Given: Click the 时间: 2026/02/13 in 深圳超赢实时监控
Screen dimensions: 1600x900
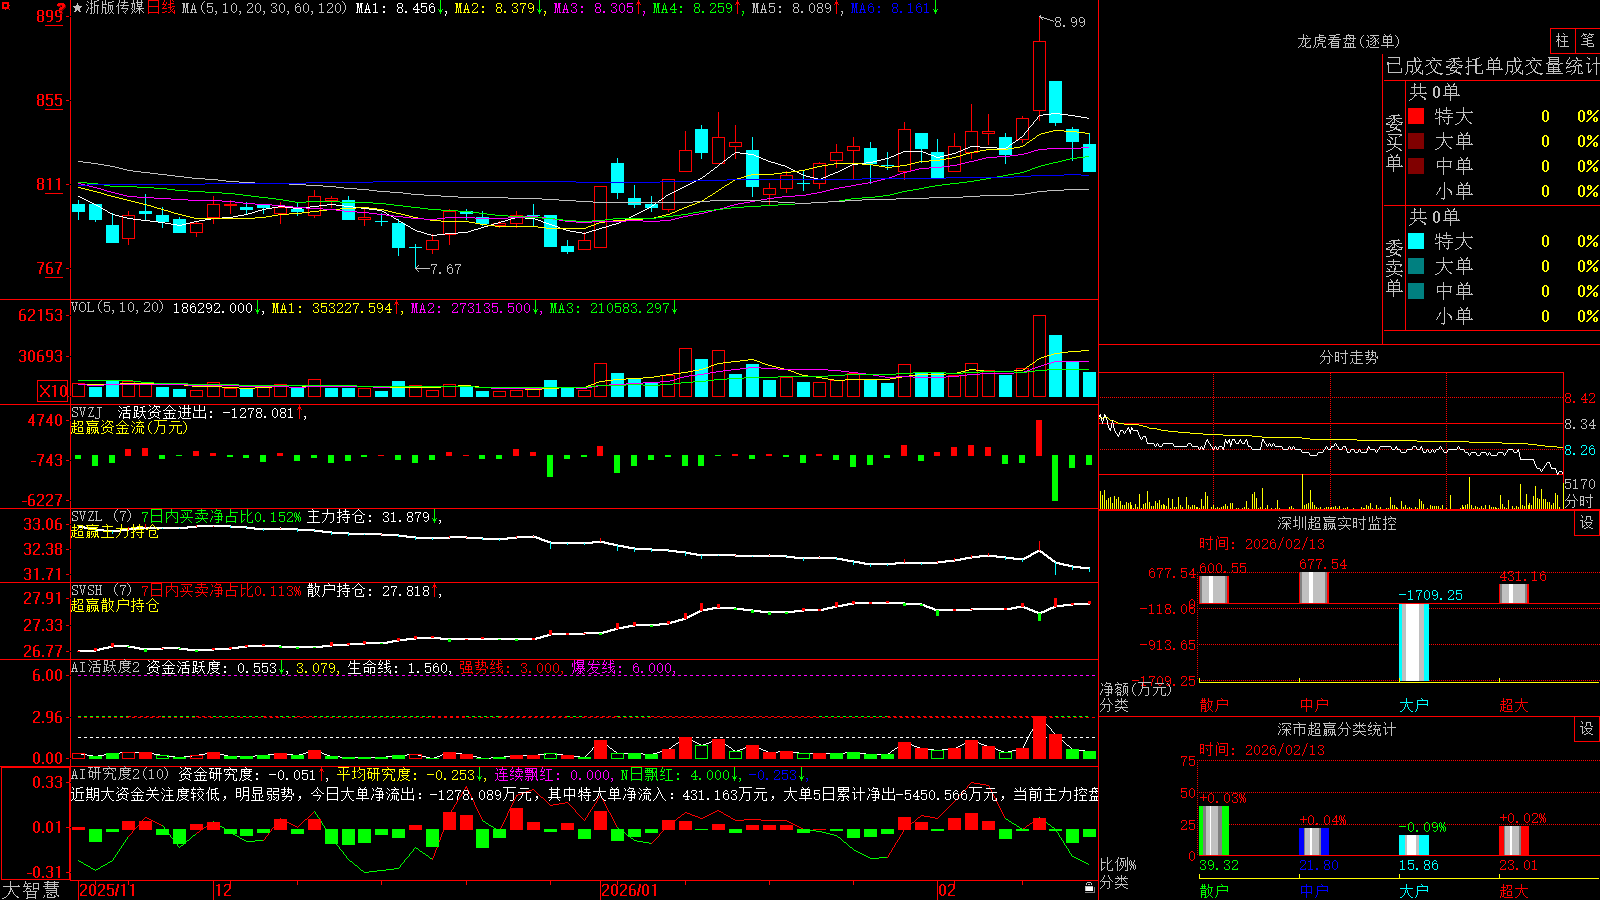Looking at the screenshot, I should pos(1262,544).
